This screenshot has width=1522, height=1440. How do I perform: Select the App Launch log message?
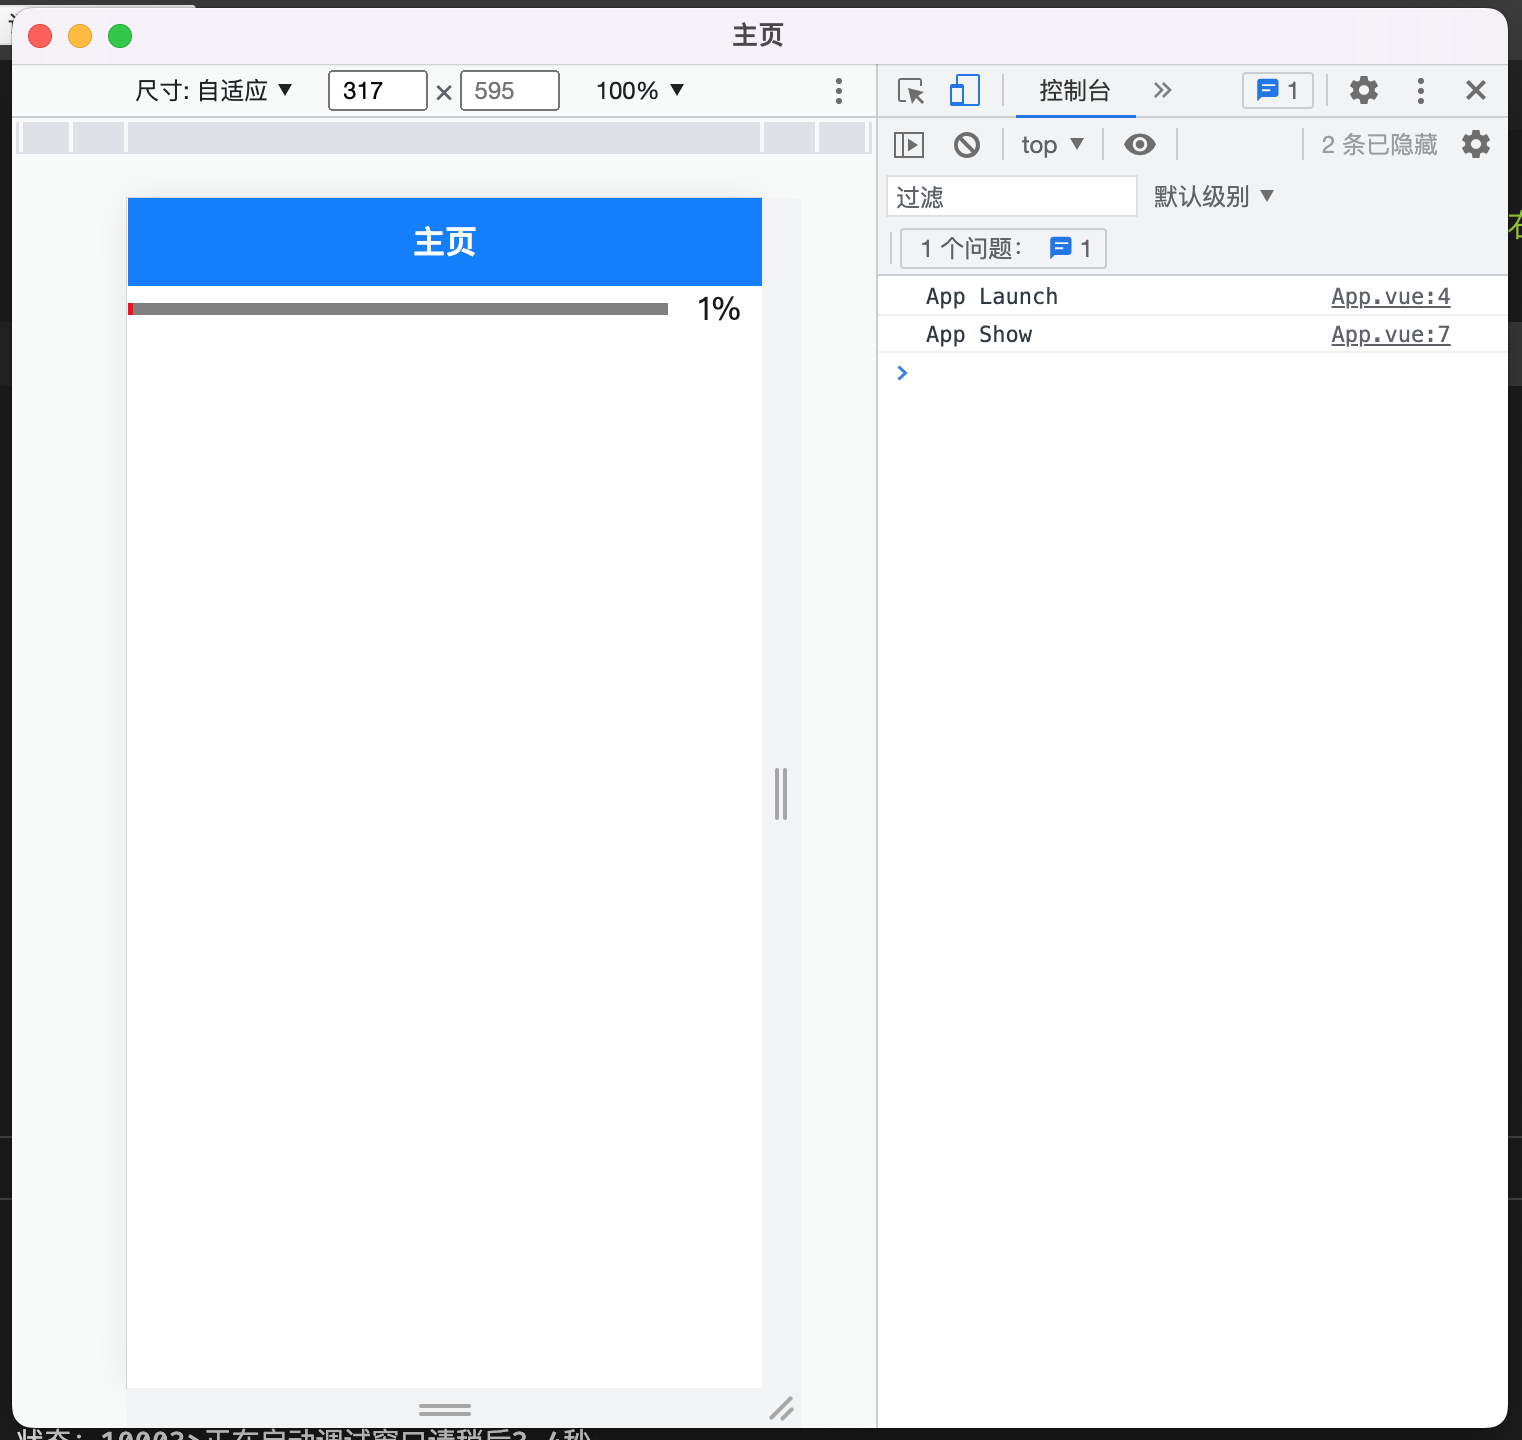coord(991,297)
